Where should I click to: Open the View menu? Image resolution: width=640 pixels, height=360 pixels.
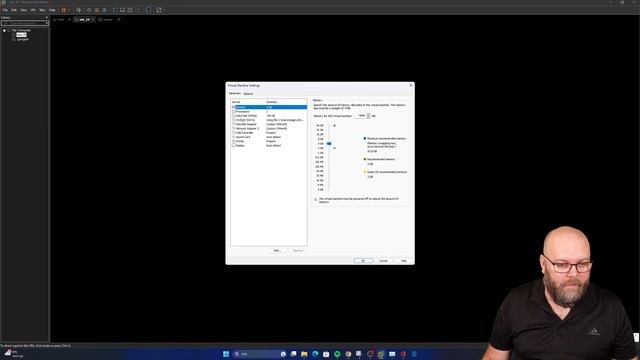coord(24,10)
